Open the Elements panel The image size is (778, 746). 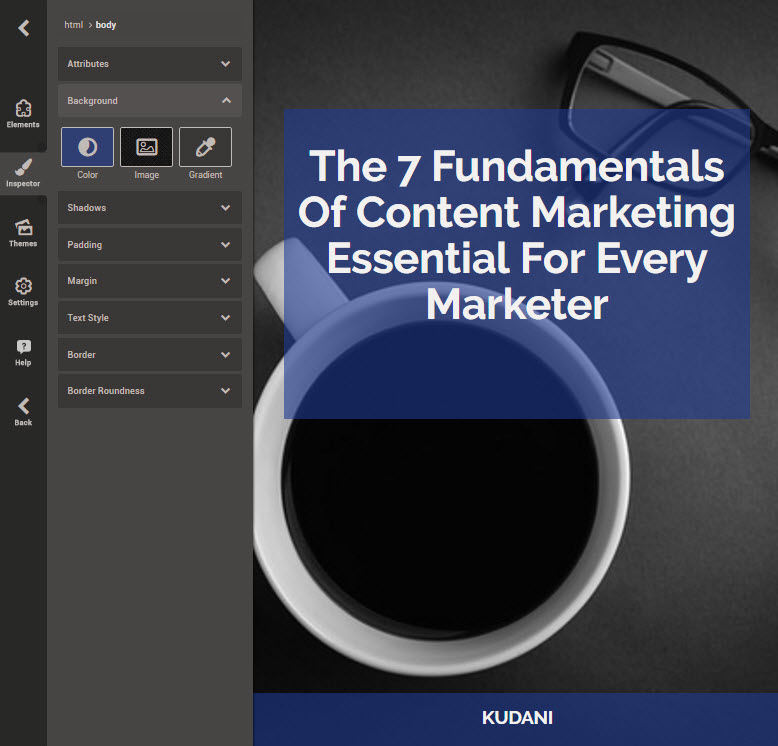coord(23,114)
